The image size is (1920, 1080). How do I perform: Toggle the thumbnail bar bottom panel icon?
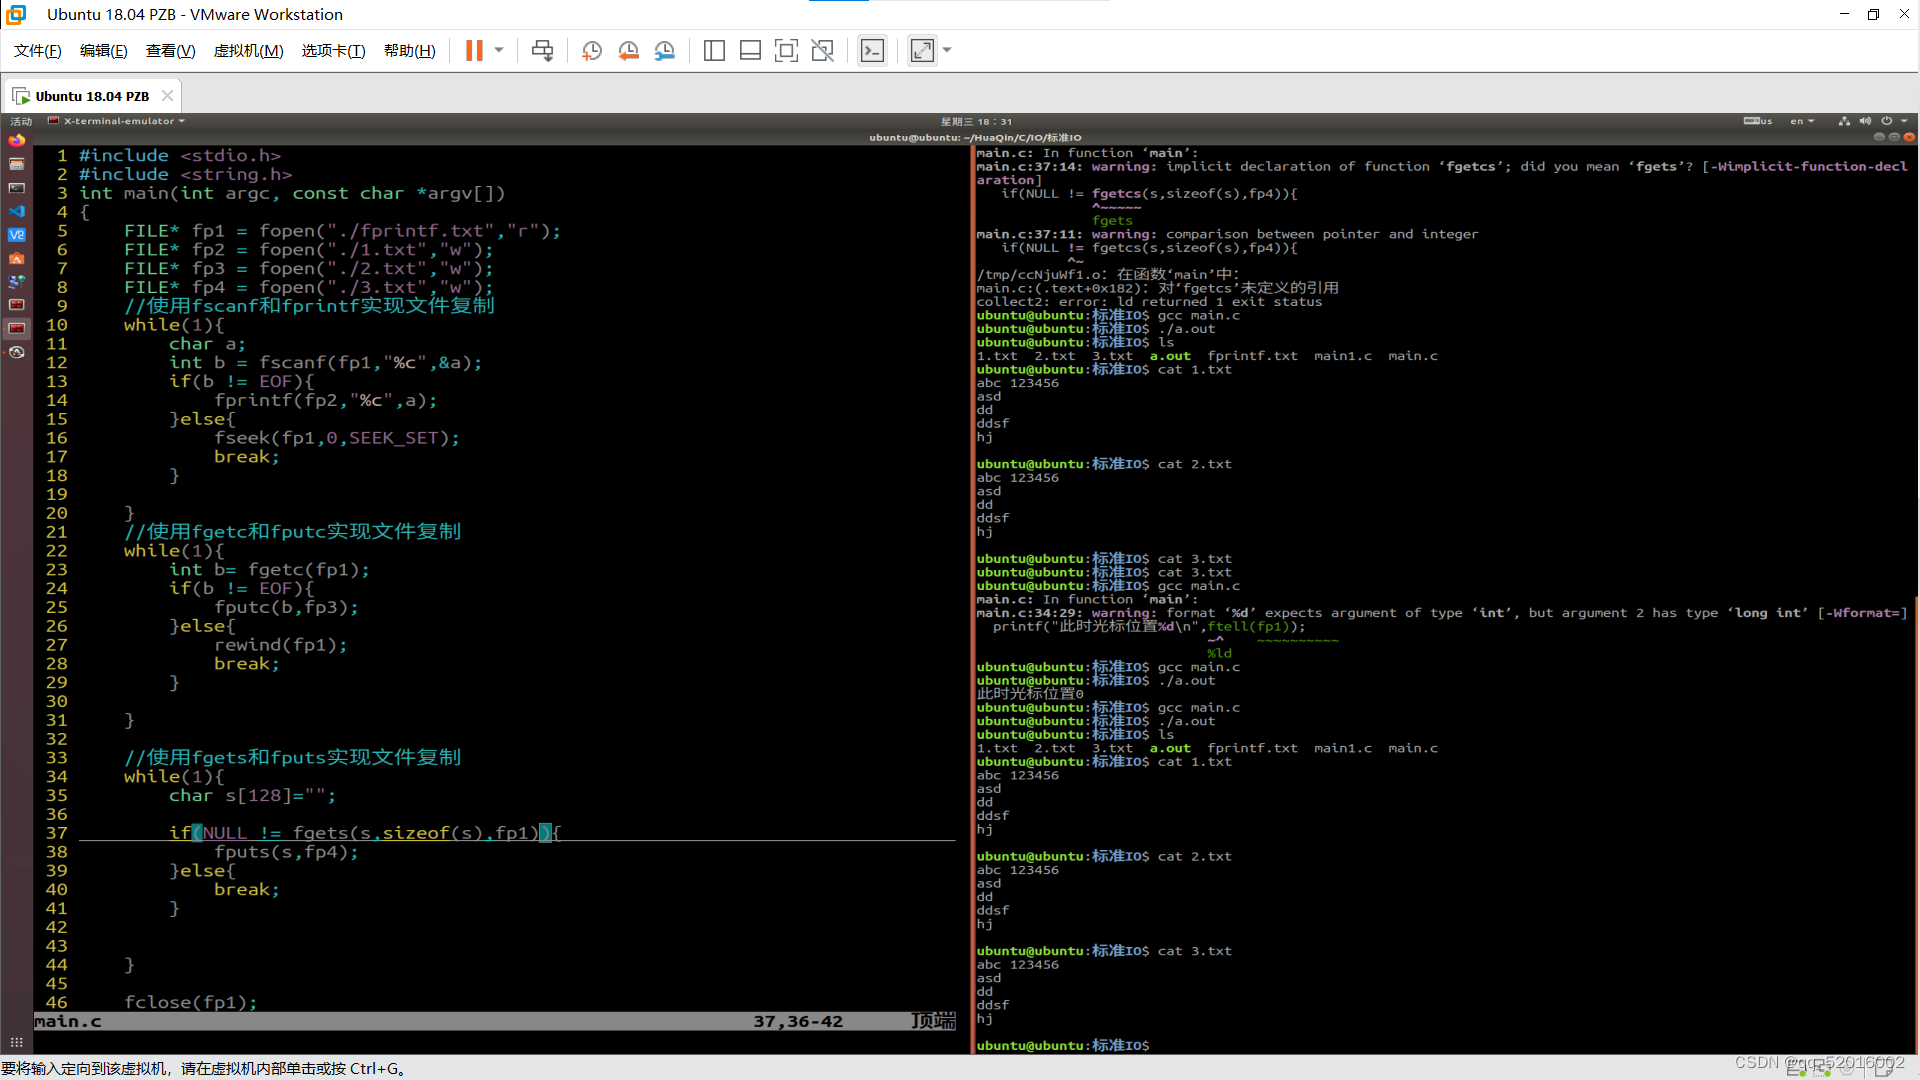750,51
